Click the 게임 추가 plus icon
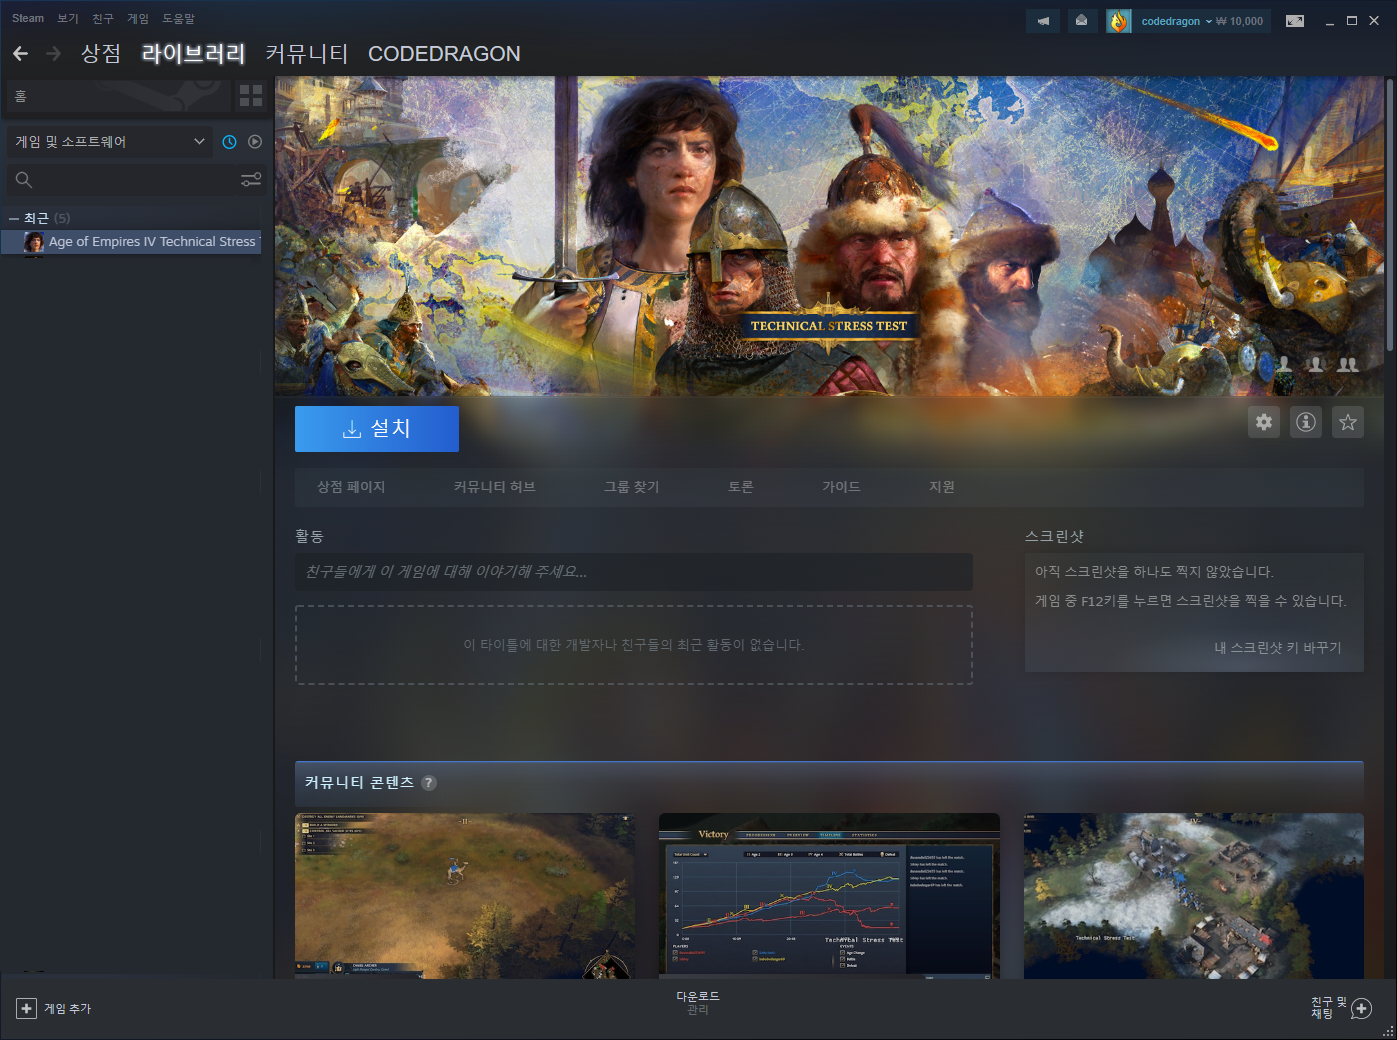The image size is (1397, 1040). [27, 1008]
